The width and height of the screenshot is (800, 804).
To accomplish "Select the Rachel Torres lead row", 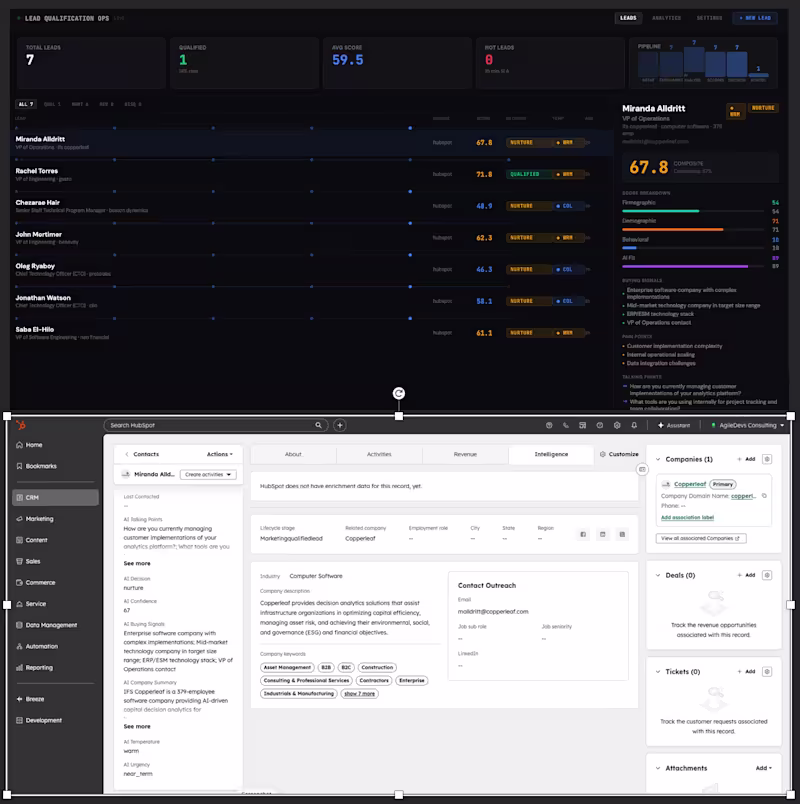I will tap(312, 174).
